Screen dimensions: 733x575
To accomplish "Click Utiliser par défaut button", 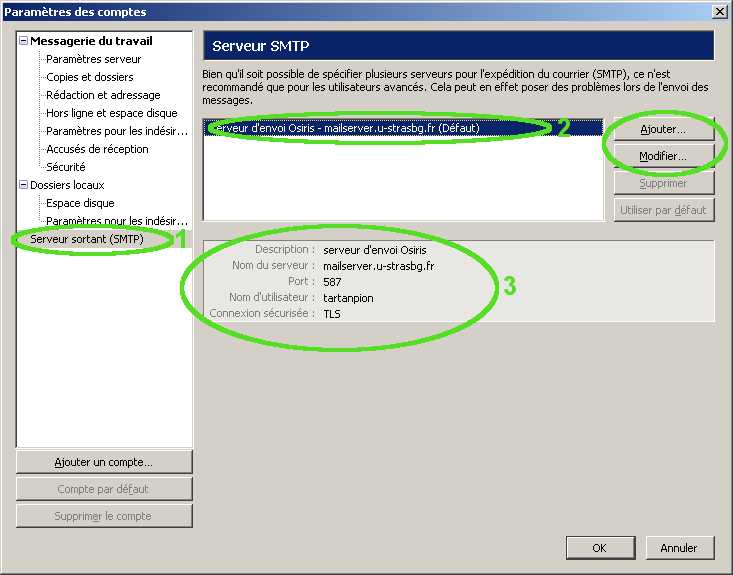I will (663, 210).
